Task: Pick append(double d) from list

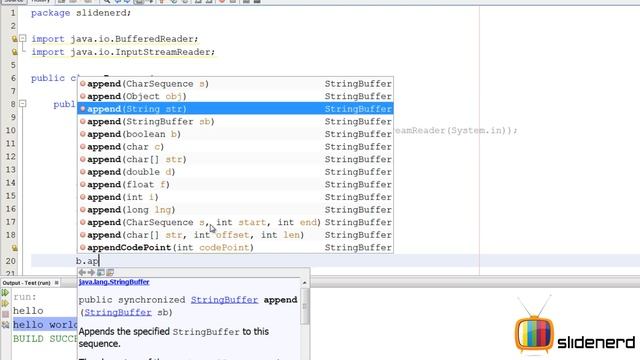Action: [236, 172]
